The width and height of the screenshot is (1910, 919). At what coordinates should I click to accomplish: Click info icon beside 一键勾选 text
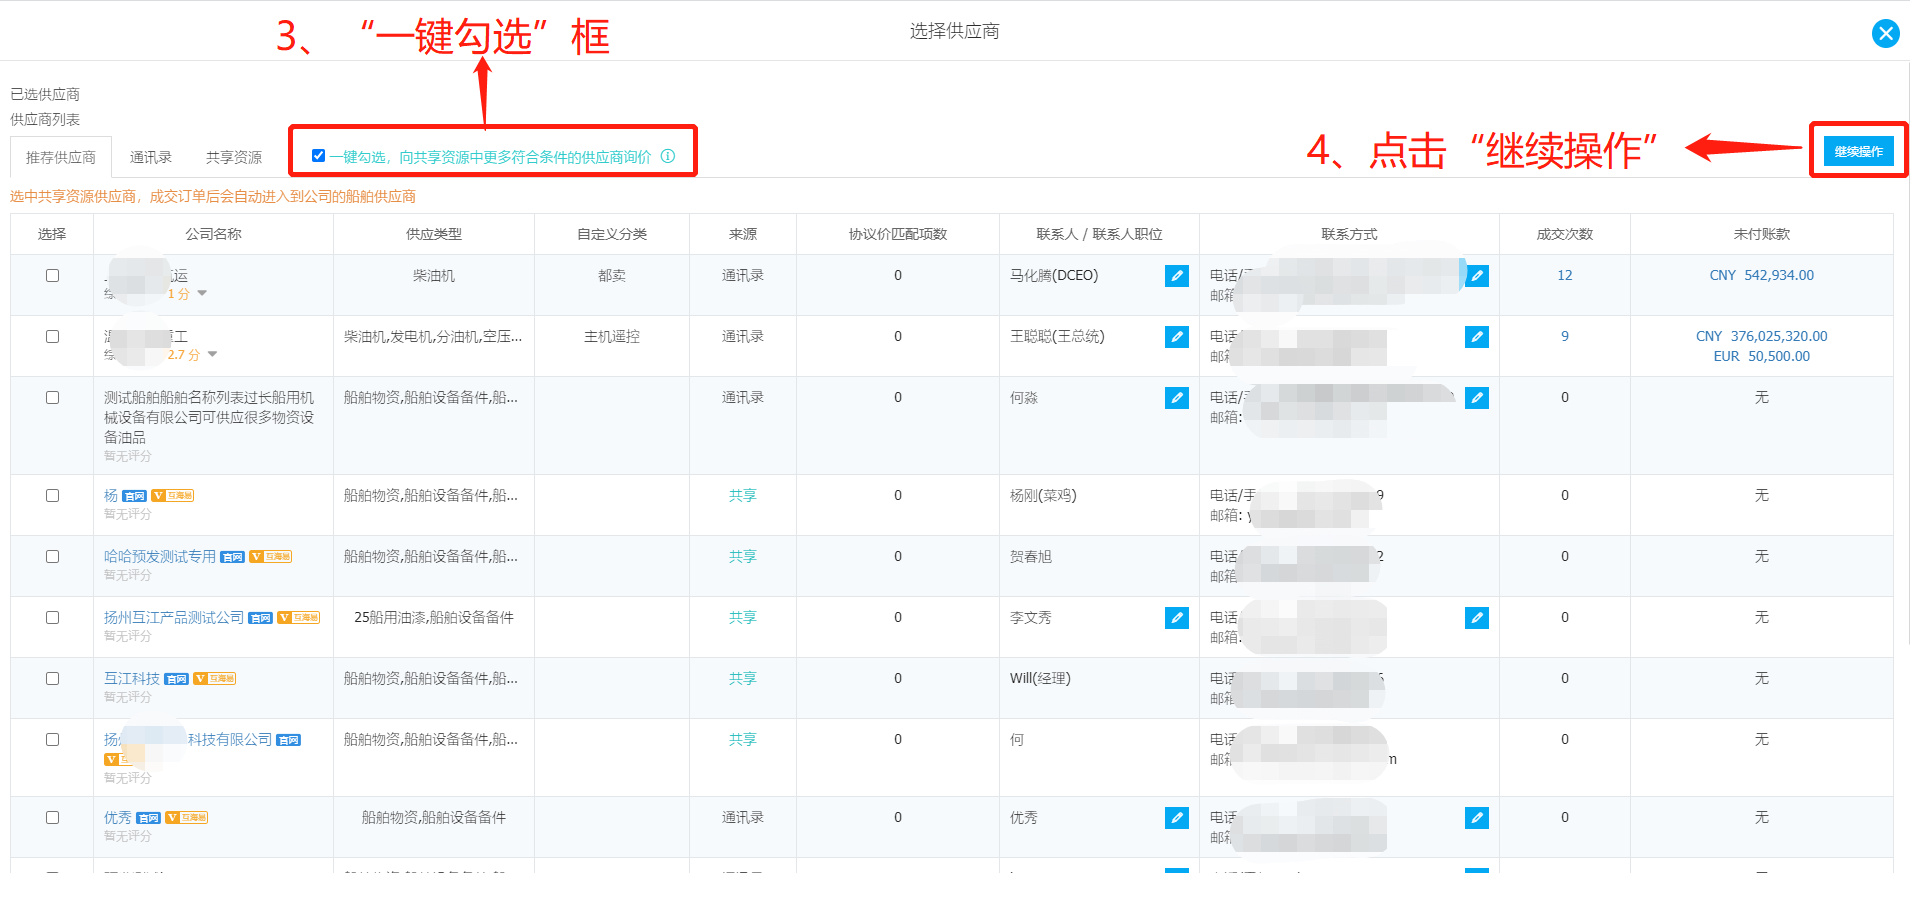coord(668,156)
